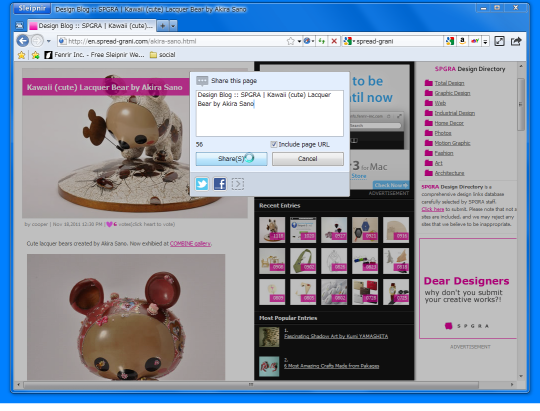
Task: Open a new tab with plus button
Action: click(163, 25)
